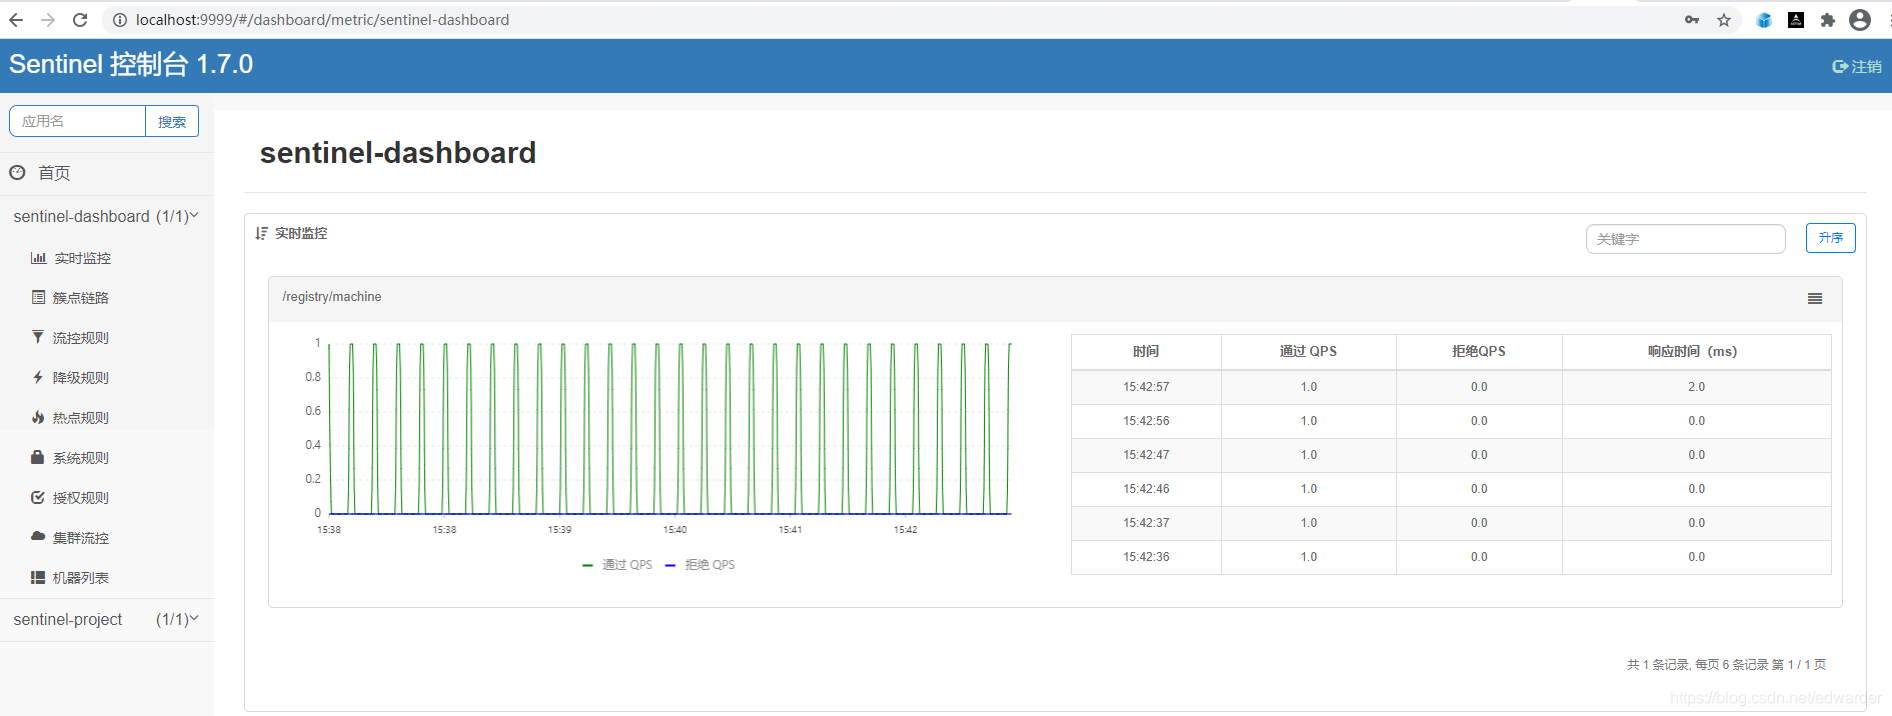Click the bar chart icon for 实时监控
The height and width of the screenshot is (716, 1892).
[38, 258]
